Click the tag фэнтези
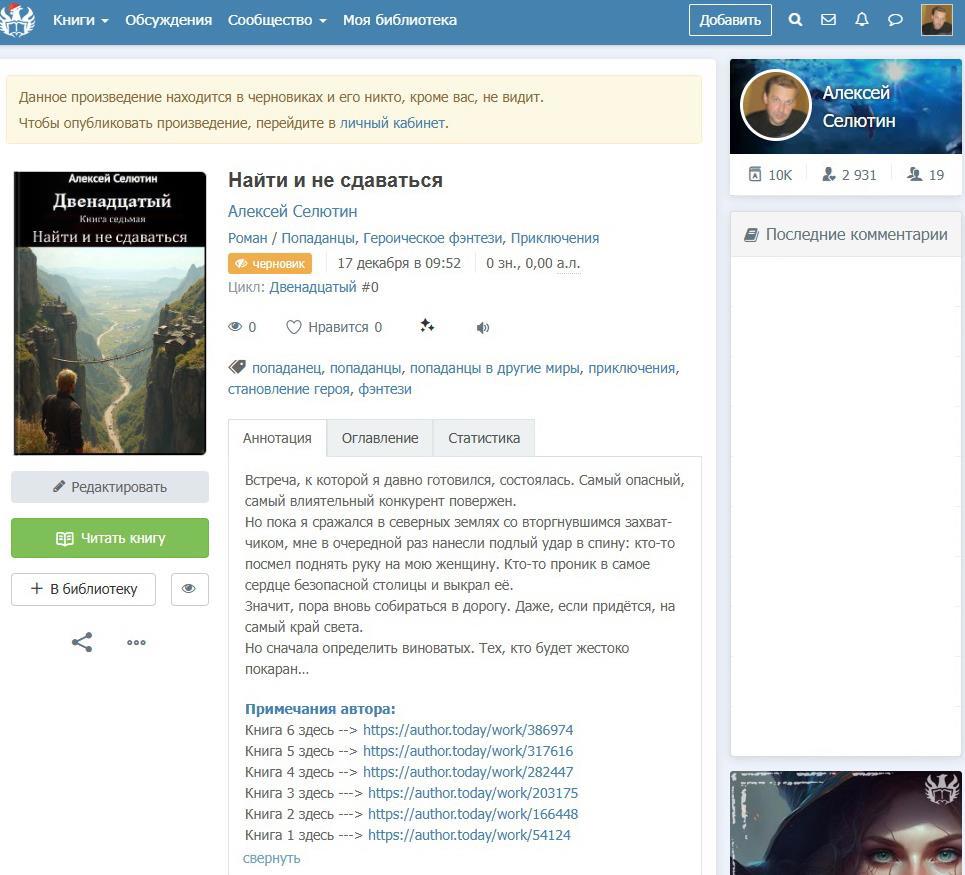 click(385, 389)
